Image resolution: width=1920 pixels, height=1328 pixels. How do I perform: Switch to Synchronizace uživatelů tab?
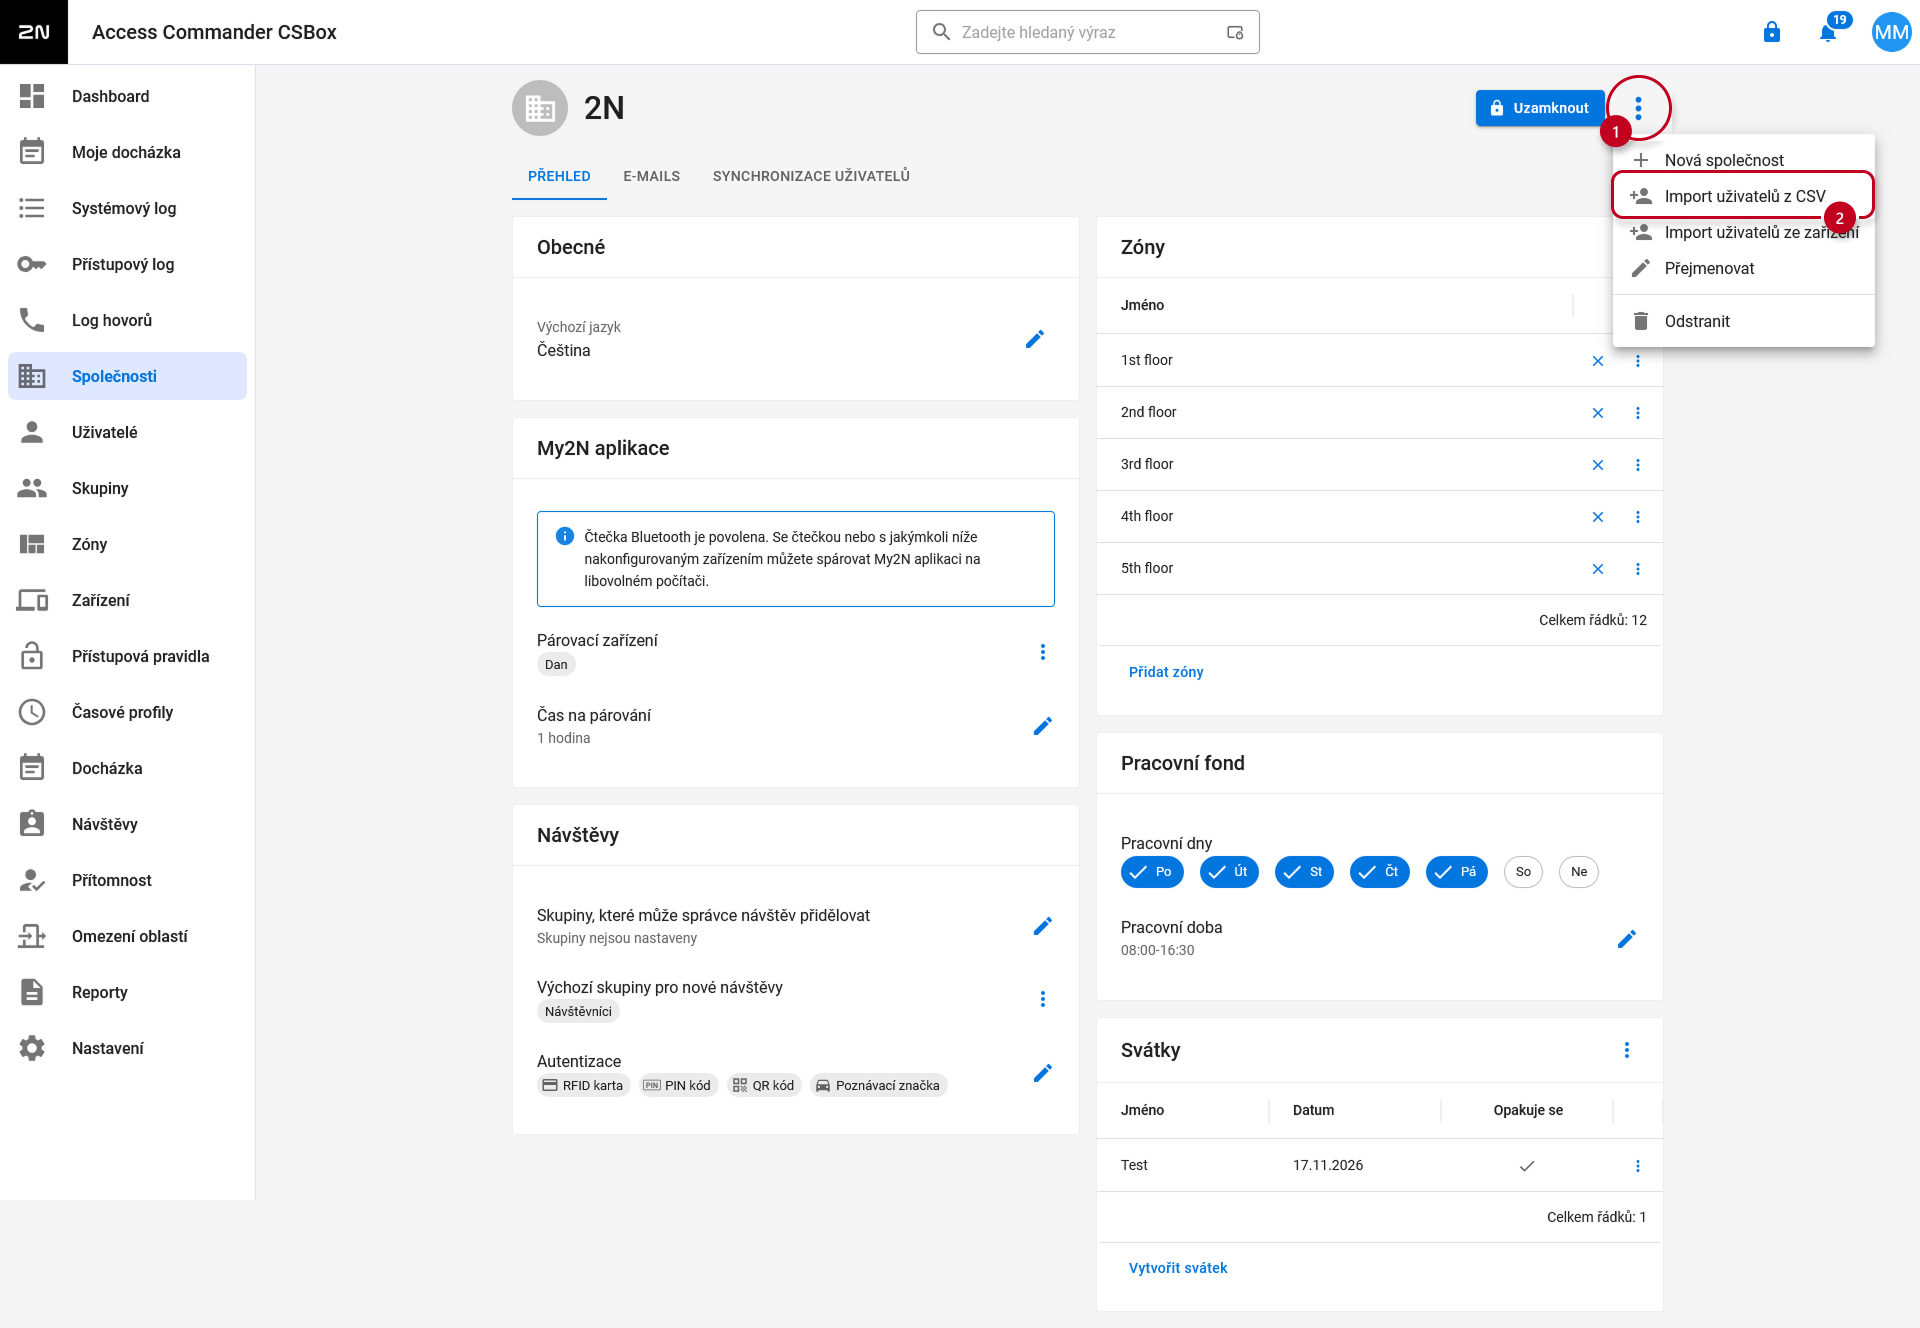[x=811, y=176]
